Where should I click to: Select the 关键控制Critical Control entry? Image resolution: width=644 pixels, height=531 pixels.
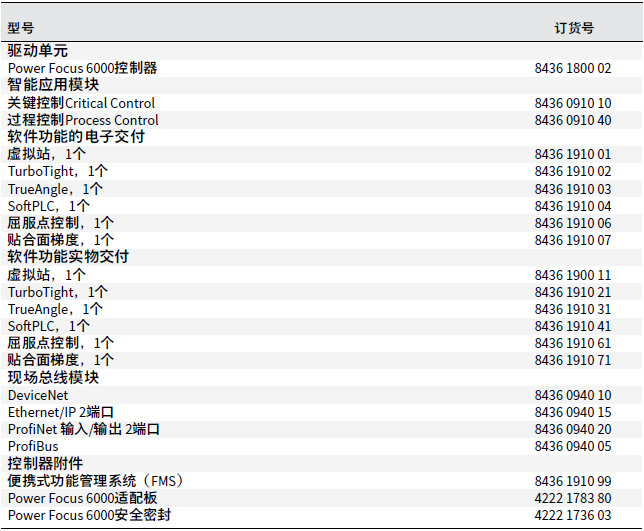click(x=81, y=103)
